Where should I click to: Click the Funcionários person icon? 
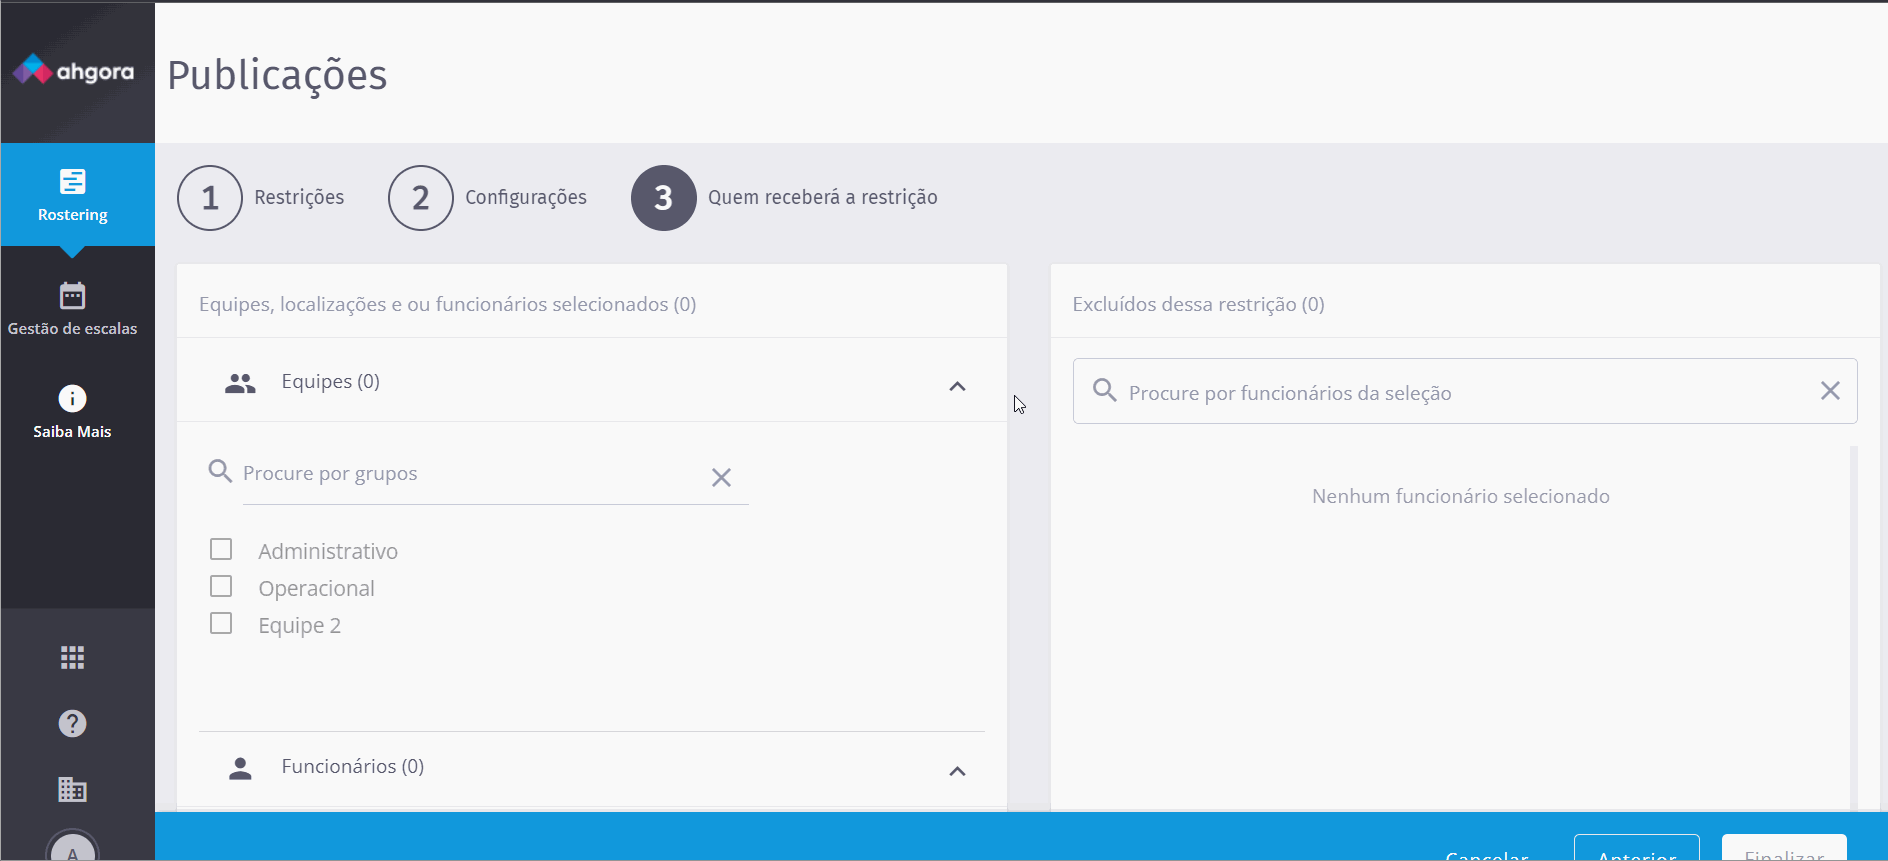[x=240, y=768]
